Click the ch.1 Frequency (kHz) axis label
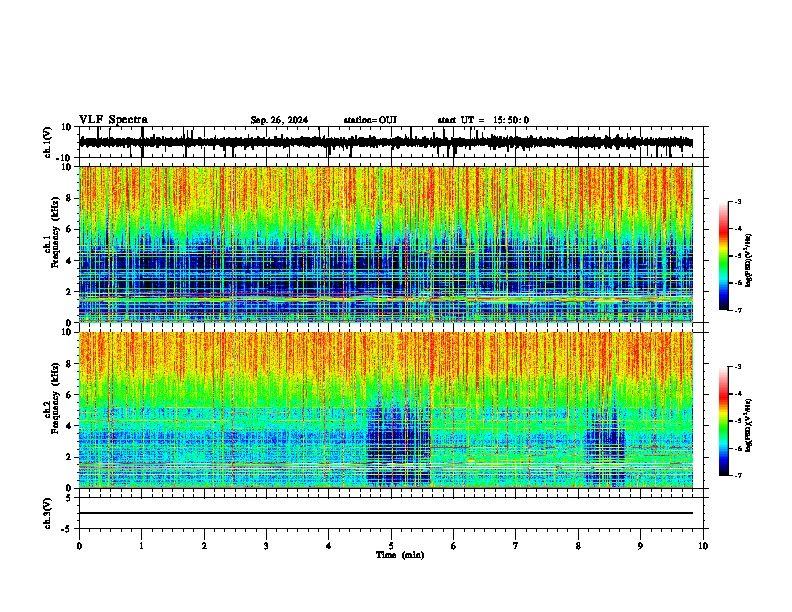This screenshot has width=792, height=612. (51, 232)
